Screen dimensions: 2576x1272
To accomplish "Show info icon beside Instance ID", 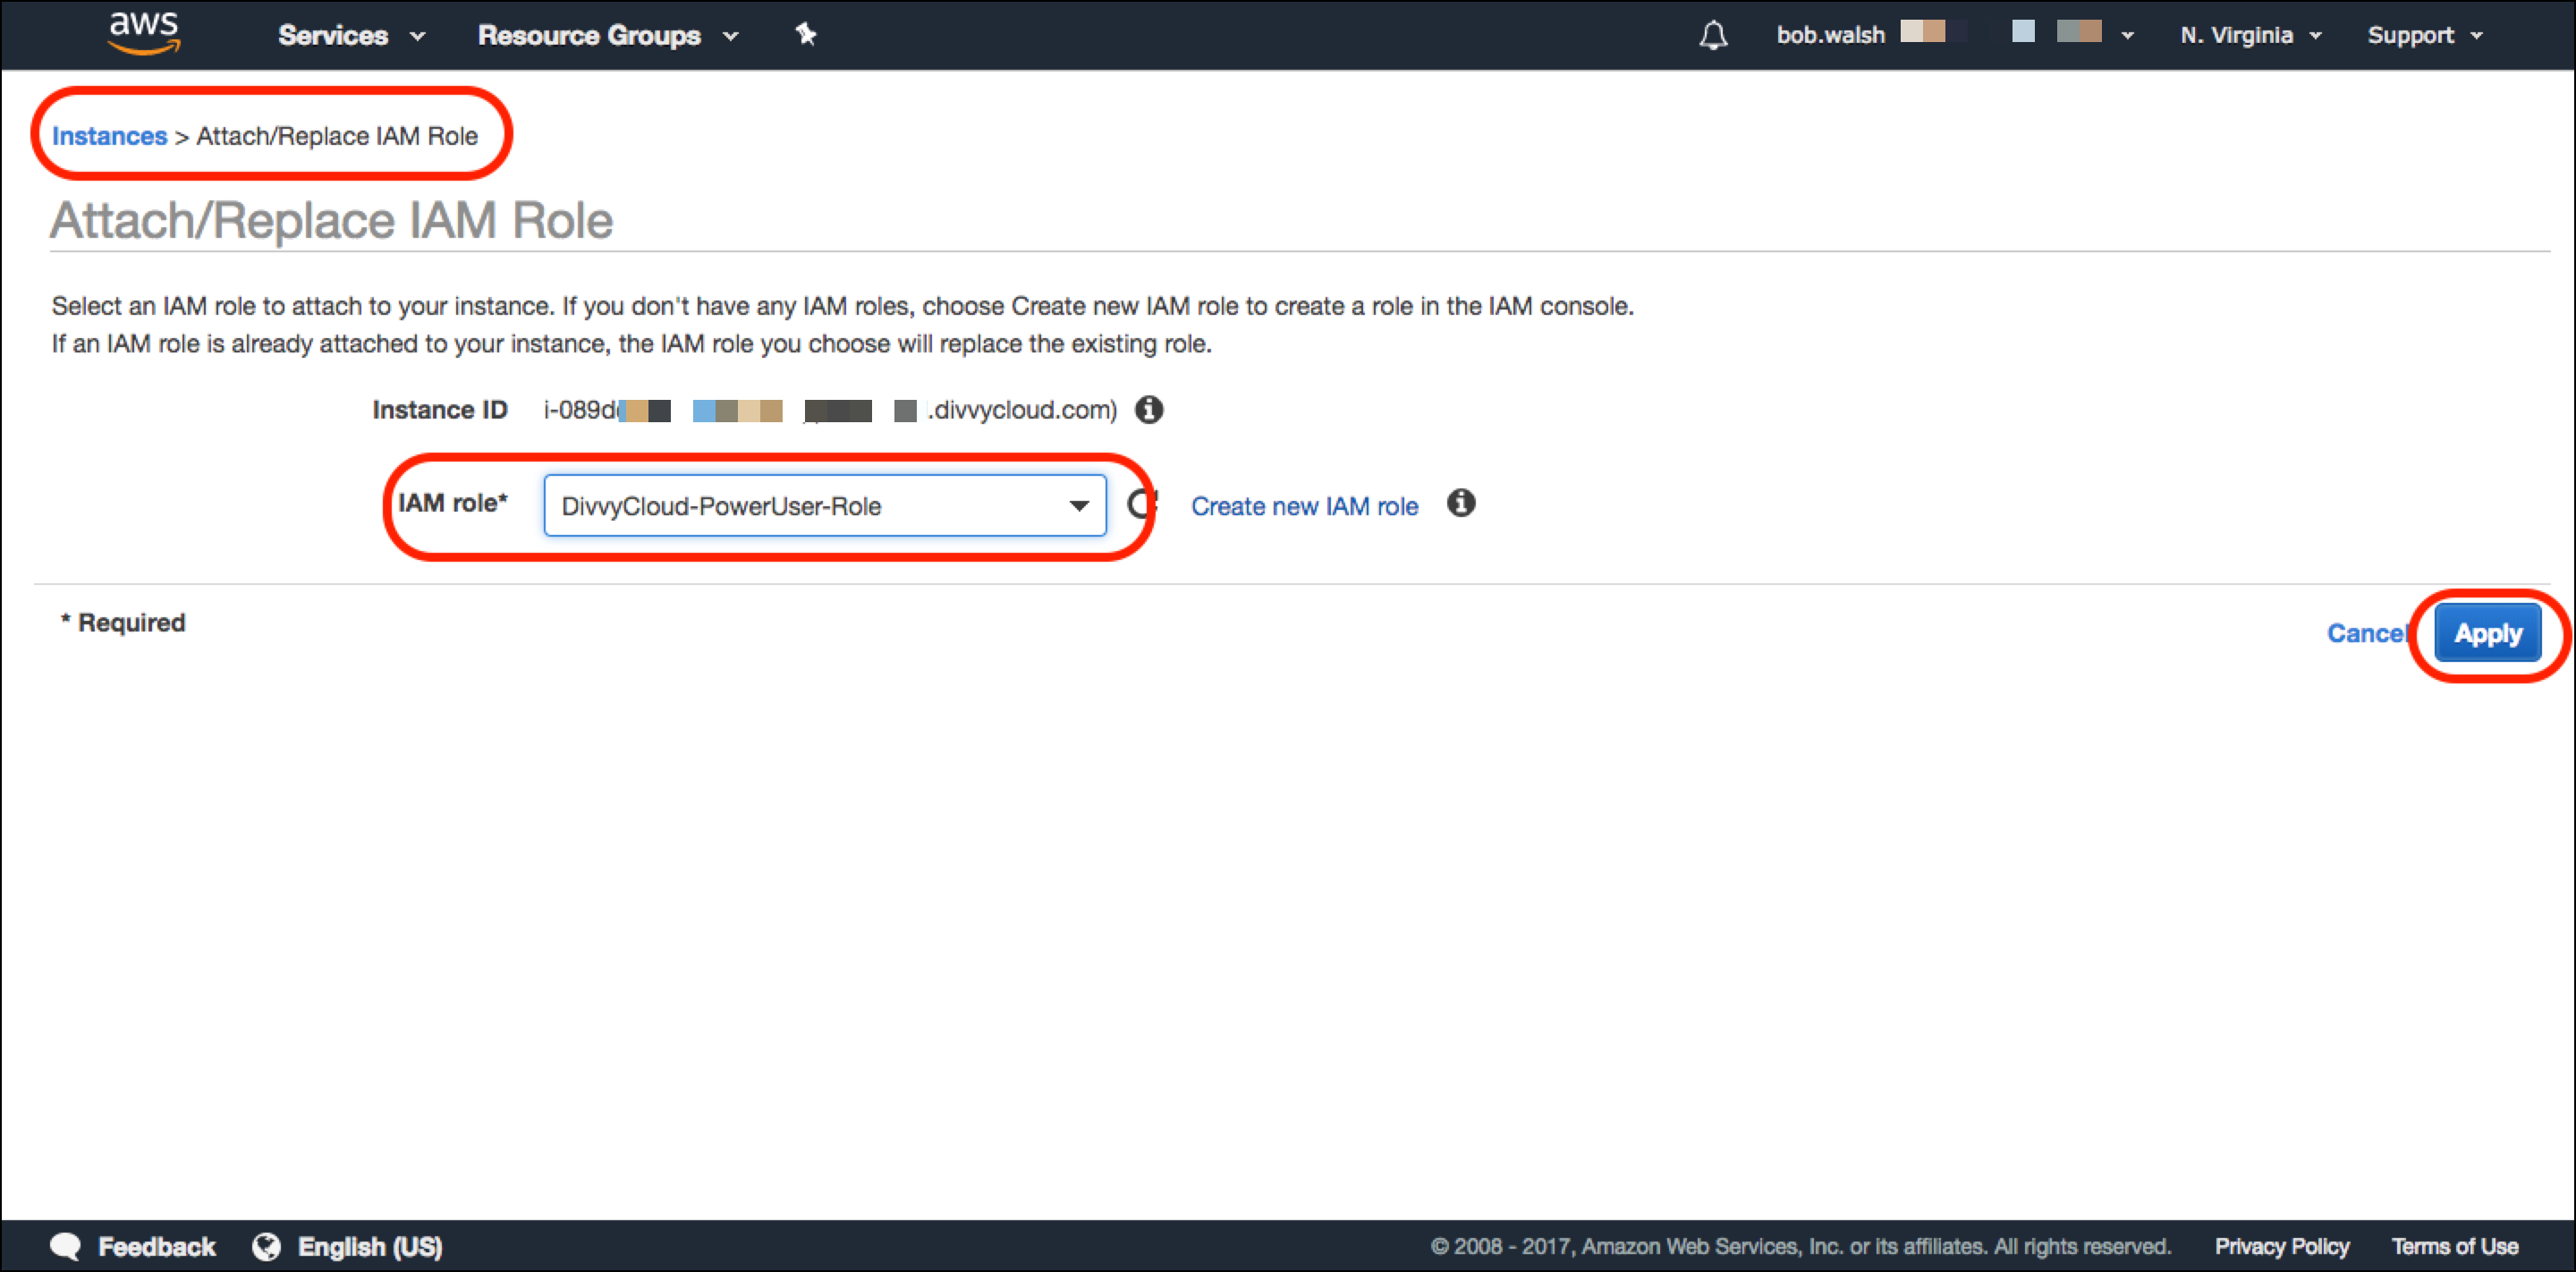I will 1149,410.
